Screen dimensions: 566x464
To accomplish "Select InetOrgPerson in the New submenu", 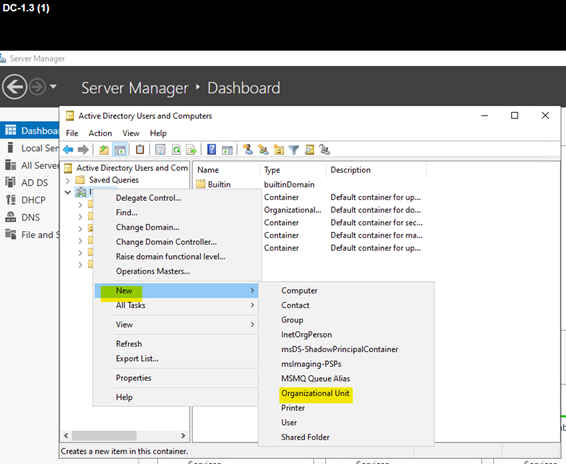I will (x=346, y=335).
